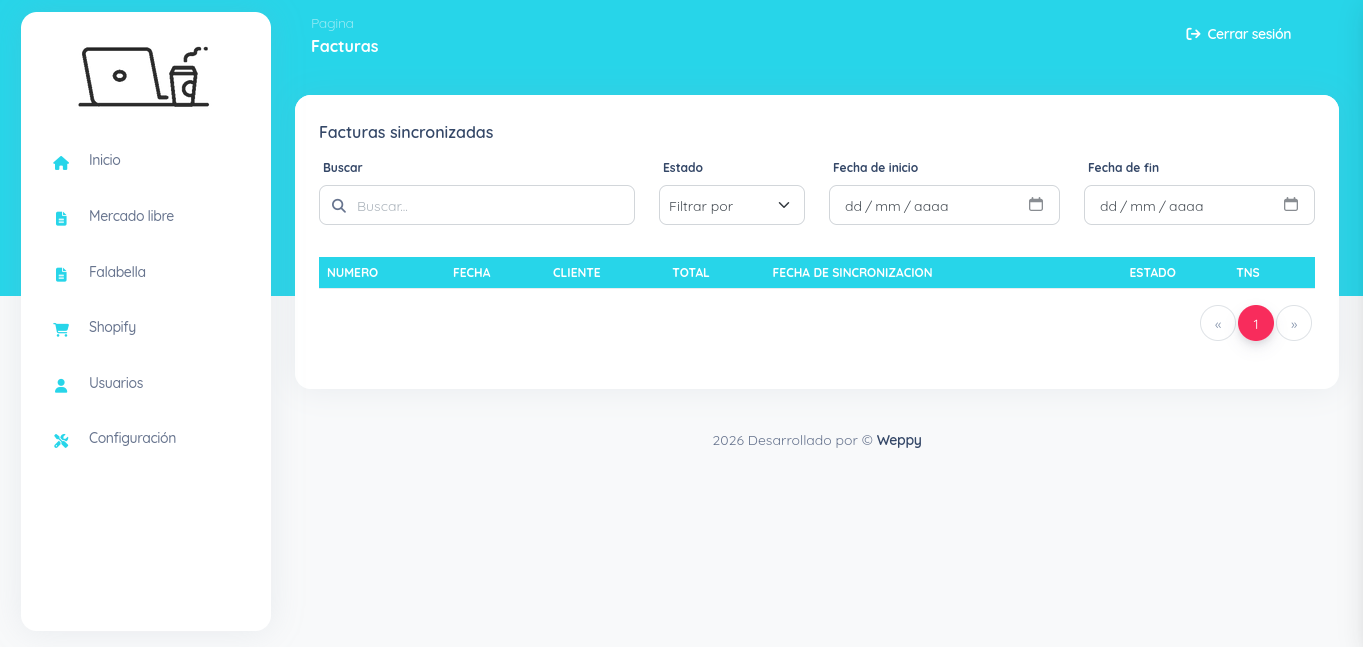The height and width of the screenshot is (647, 1363).
Task: Follow the Weppy footer link
Action: coord(899,440)
